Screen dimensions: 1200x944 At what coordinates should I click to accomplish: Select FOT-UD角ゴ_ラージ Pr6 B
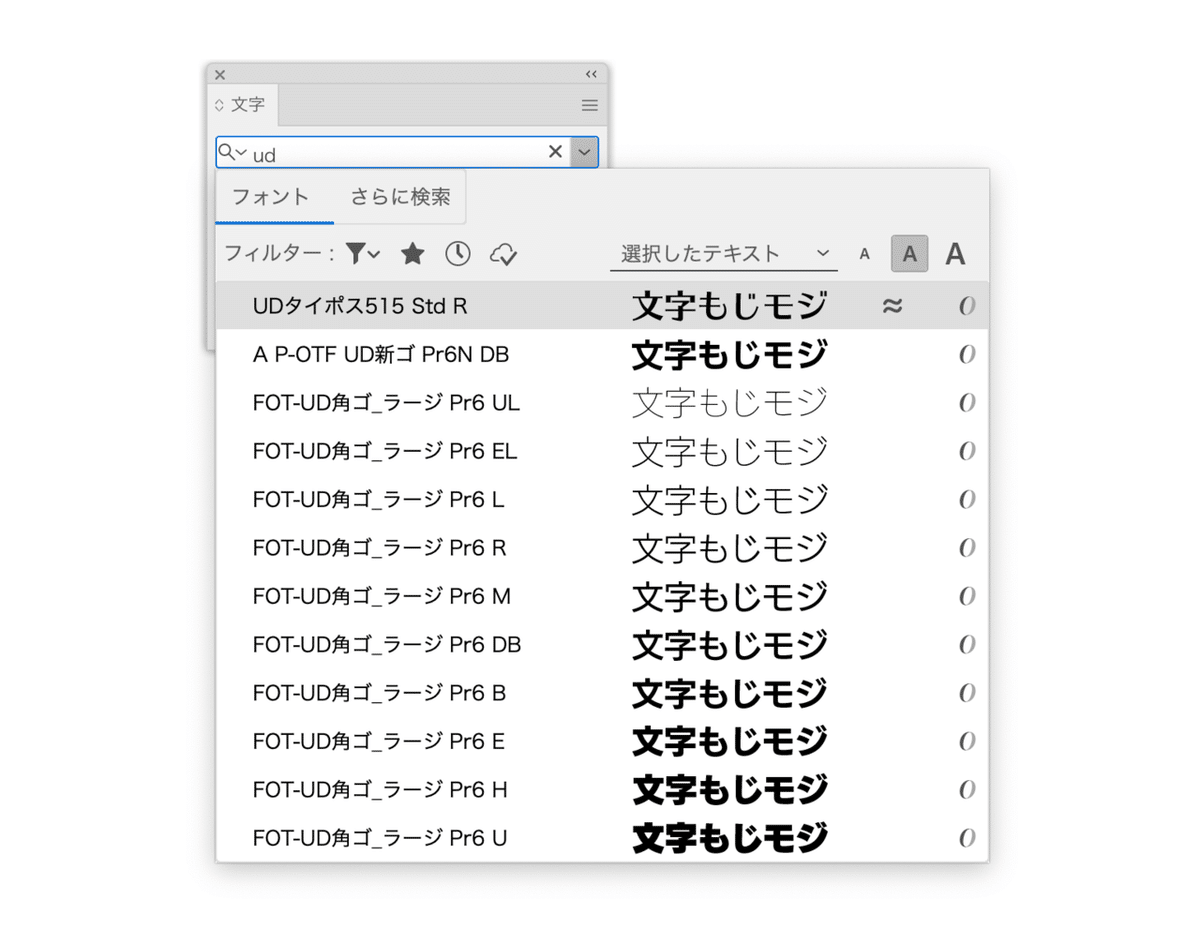(x=602, y=692)
